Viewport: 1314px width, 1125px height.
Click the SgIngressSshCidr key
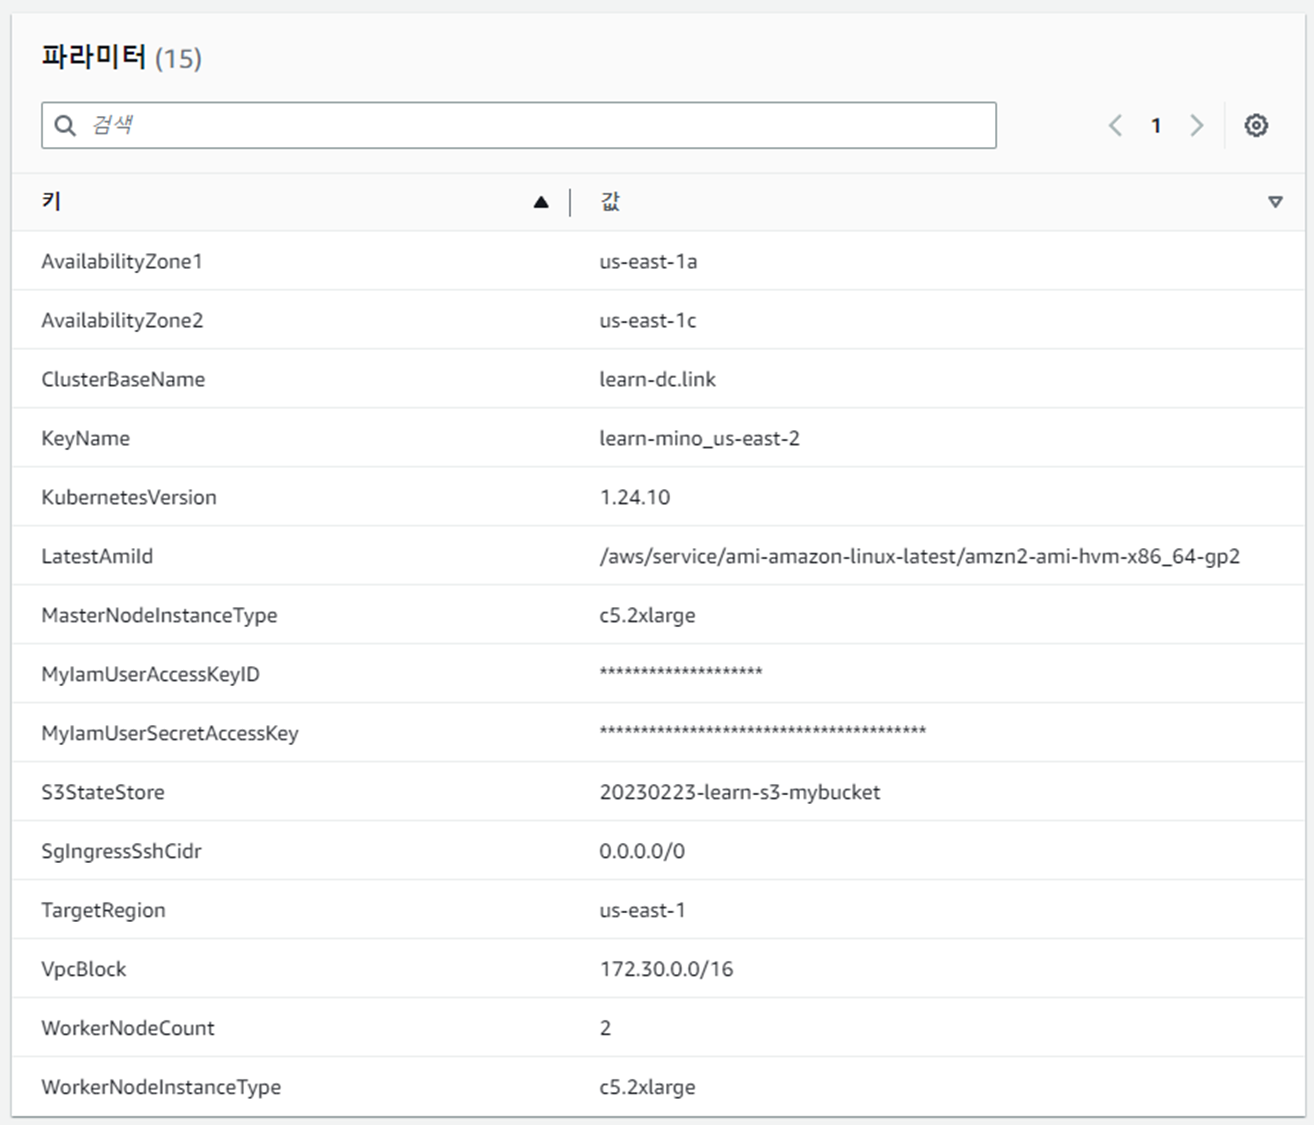click(121, 851)
